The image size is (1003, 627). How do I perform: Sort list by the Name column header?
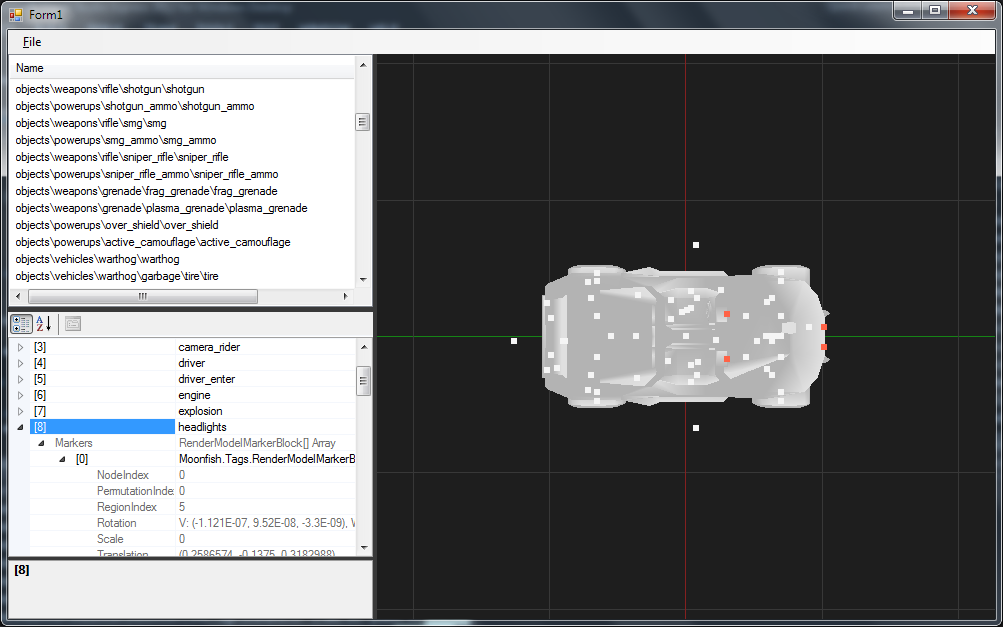pos(180,68)
